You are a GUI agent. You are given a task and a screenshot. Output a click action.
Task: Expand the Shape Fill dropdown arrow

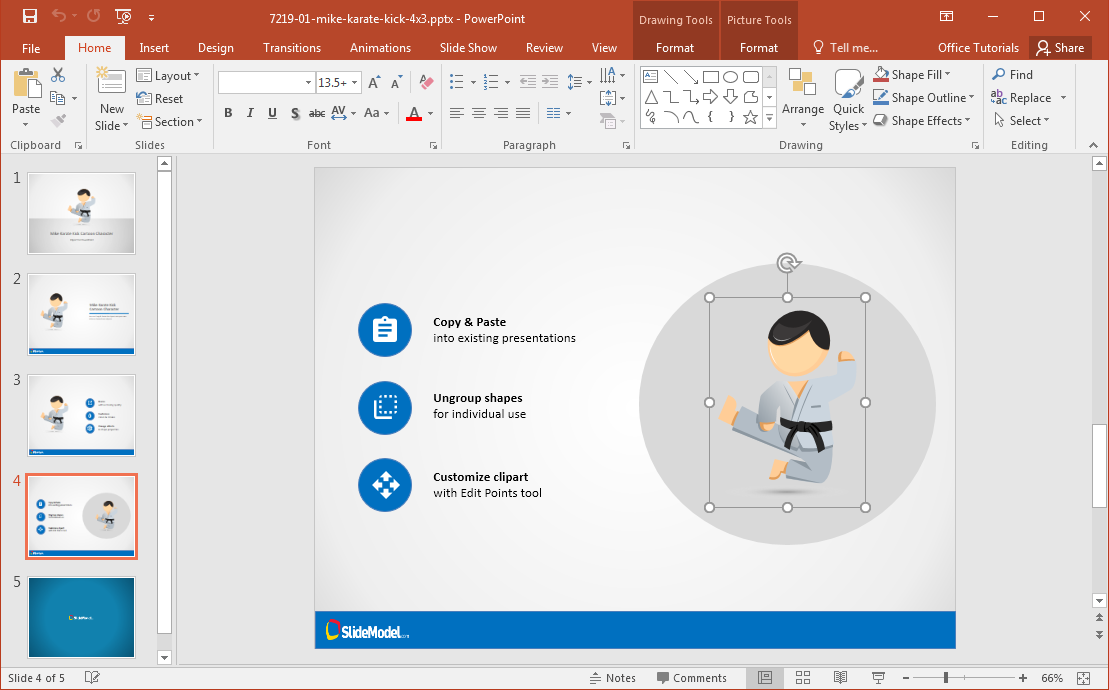tap(947, 75)
